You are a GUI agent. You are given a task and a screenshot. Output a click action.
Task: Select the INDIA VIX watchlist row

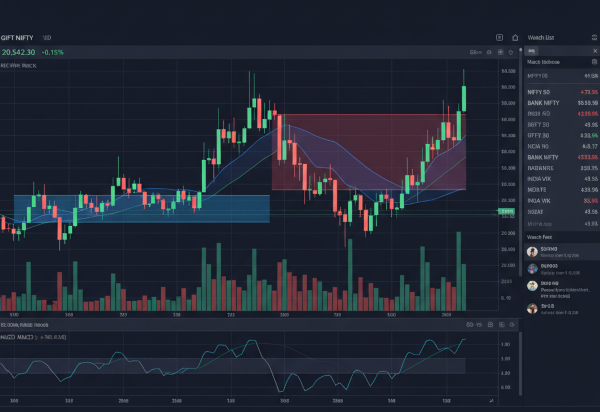(562, 179)
